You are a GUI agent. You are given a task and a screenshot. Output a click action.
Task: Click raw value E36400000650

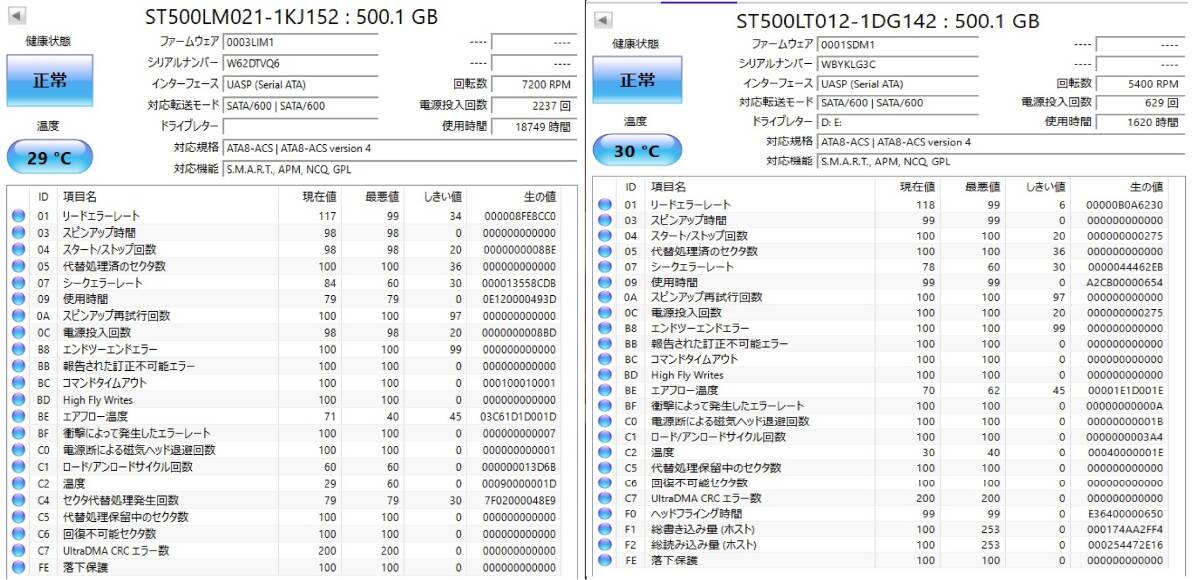pyautogui.click(x=1126, y=514)
